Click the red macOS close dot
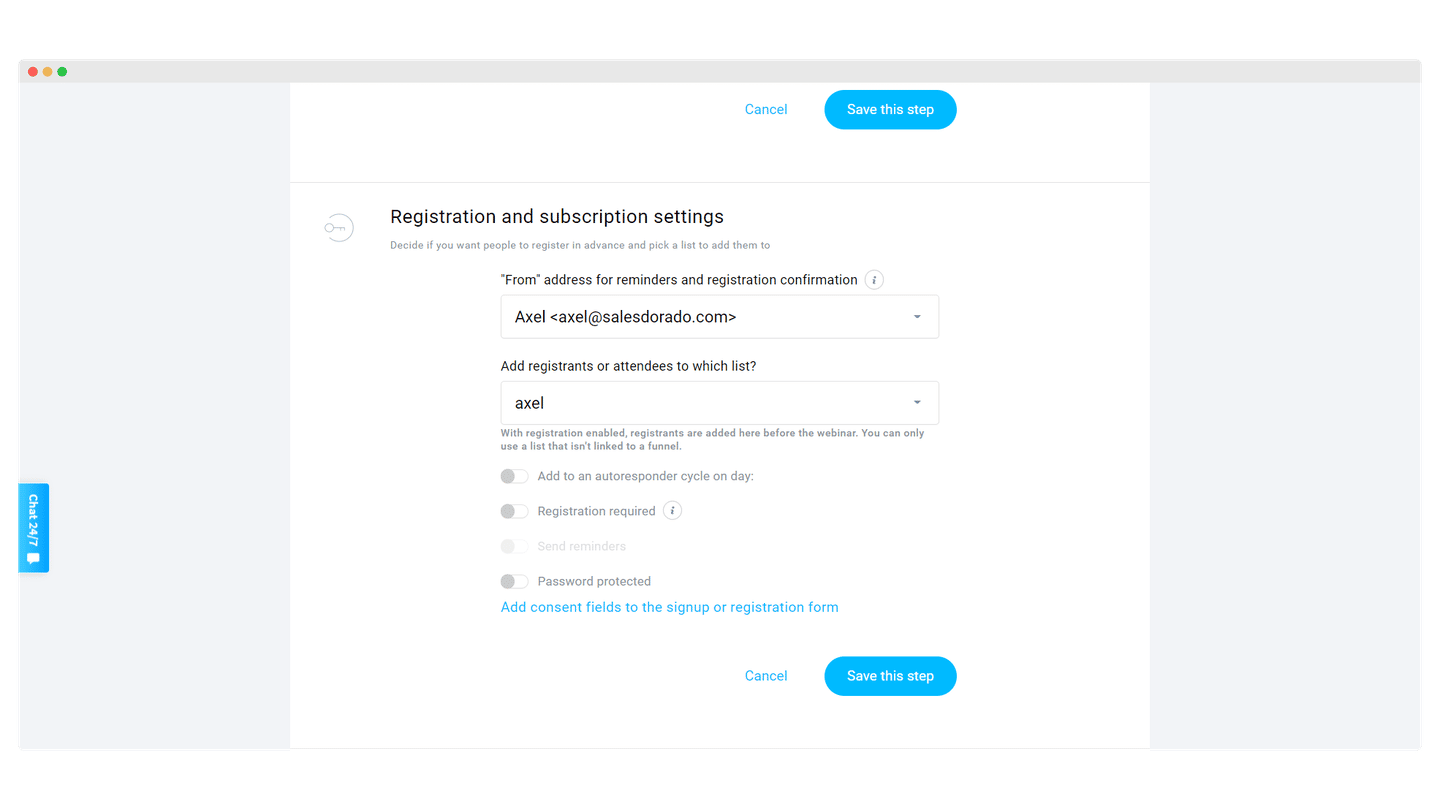The width and height of the screenshot is (1440, 810). click(33, 72)
